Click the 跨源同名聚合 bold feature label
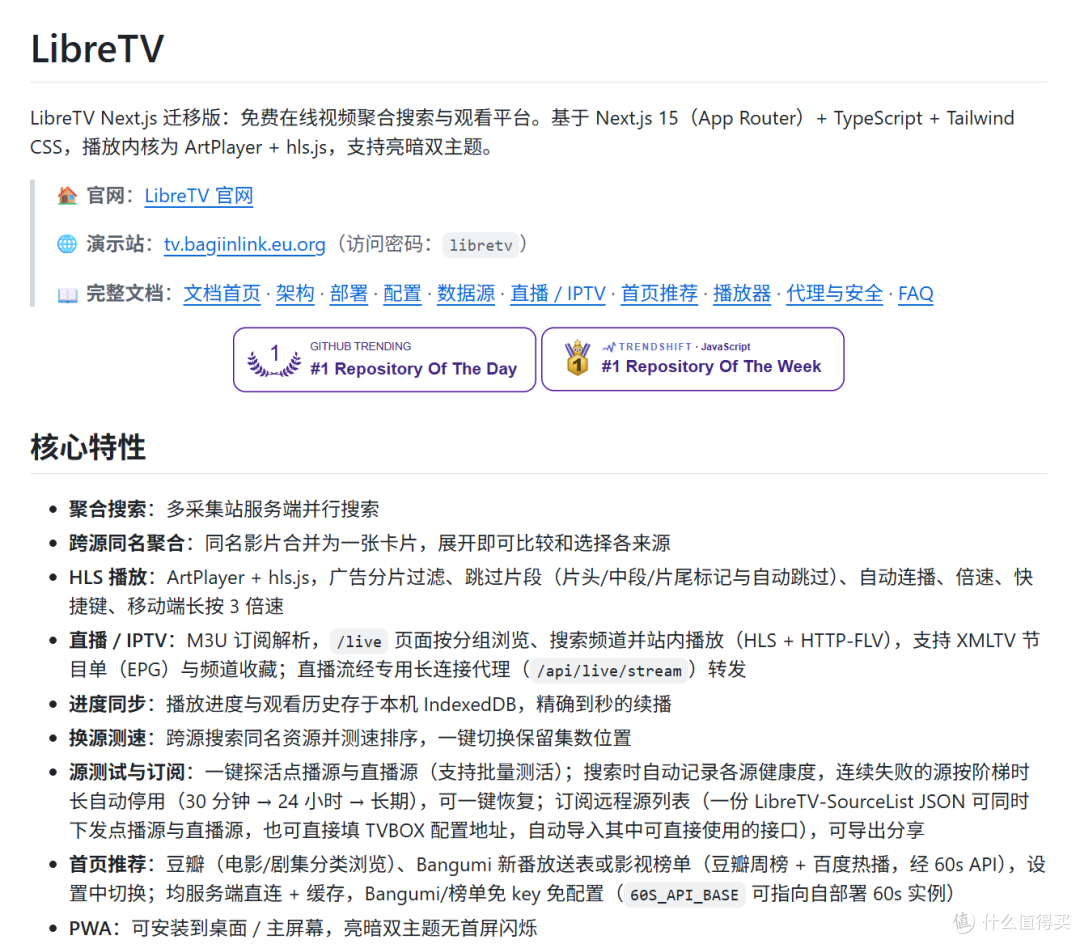The image size is (1080, 944). tap(126, 543)
